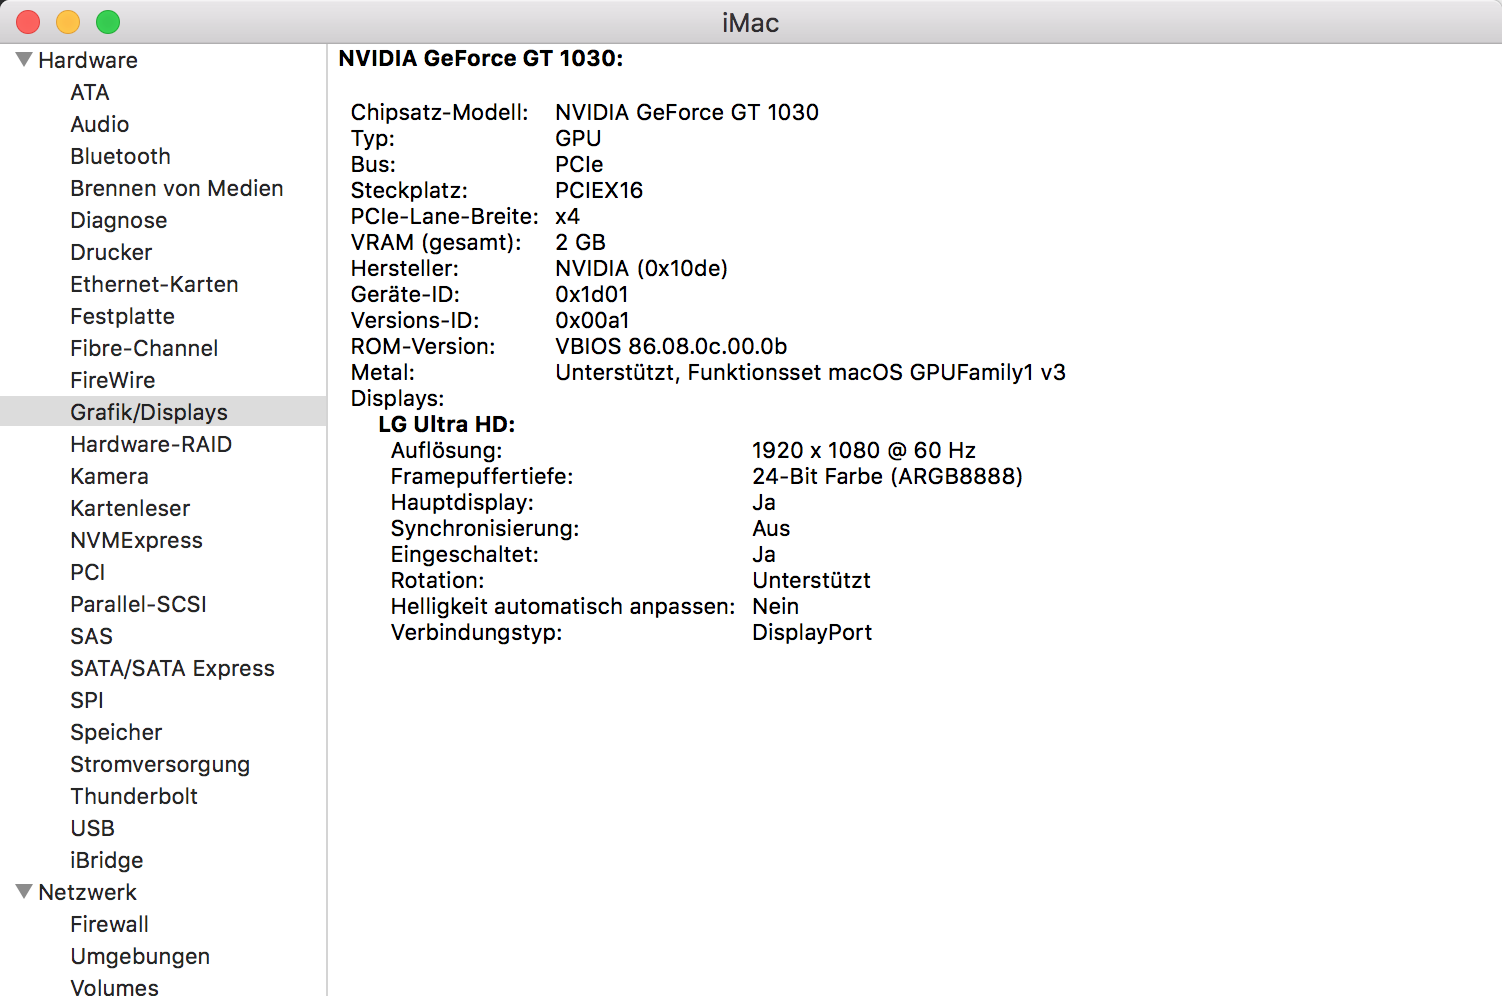Screen dimensions: 1502x996
Task: Click the Hauptdisplay value Ja
Action: click(x=764, y=502)
